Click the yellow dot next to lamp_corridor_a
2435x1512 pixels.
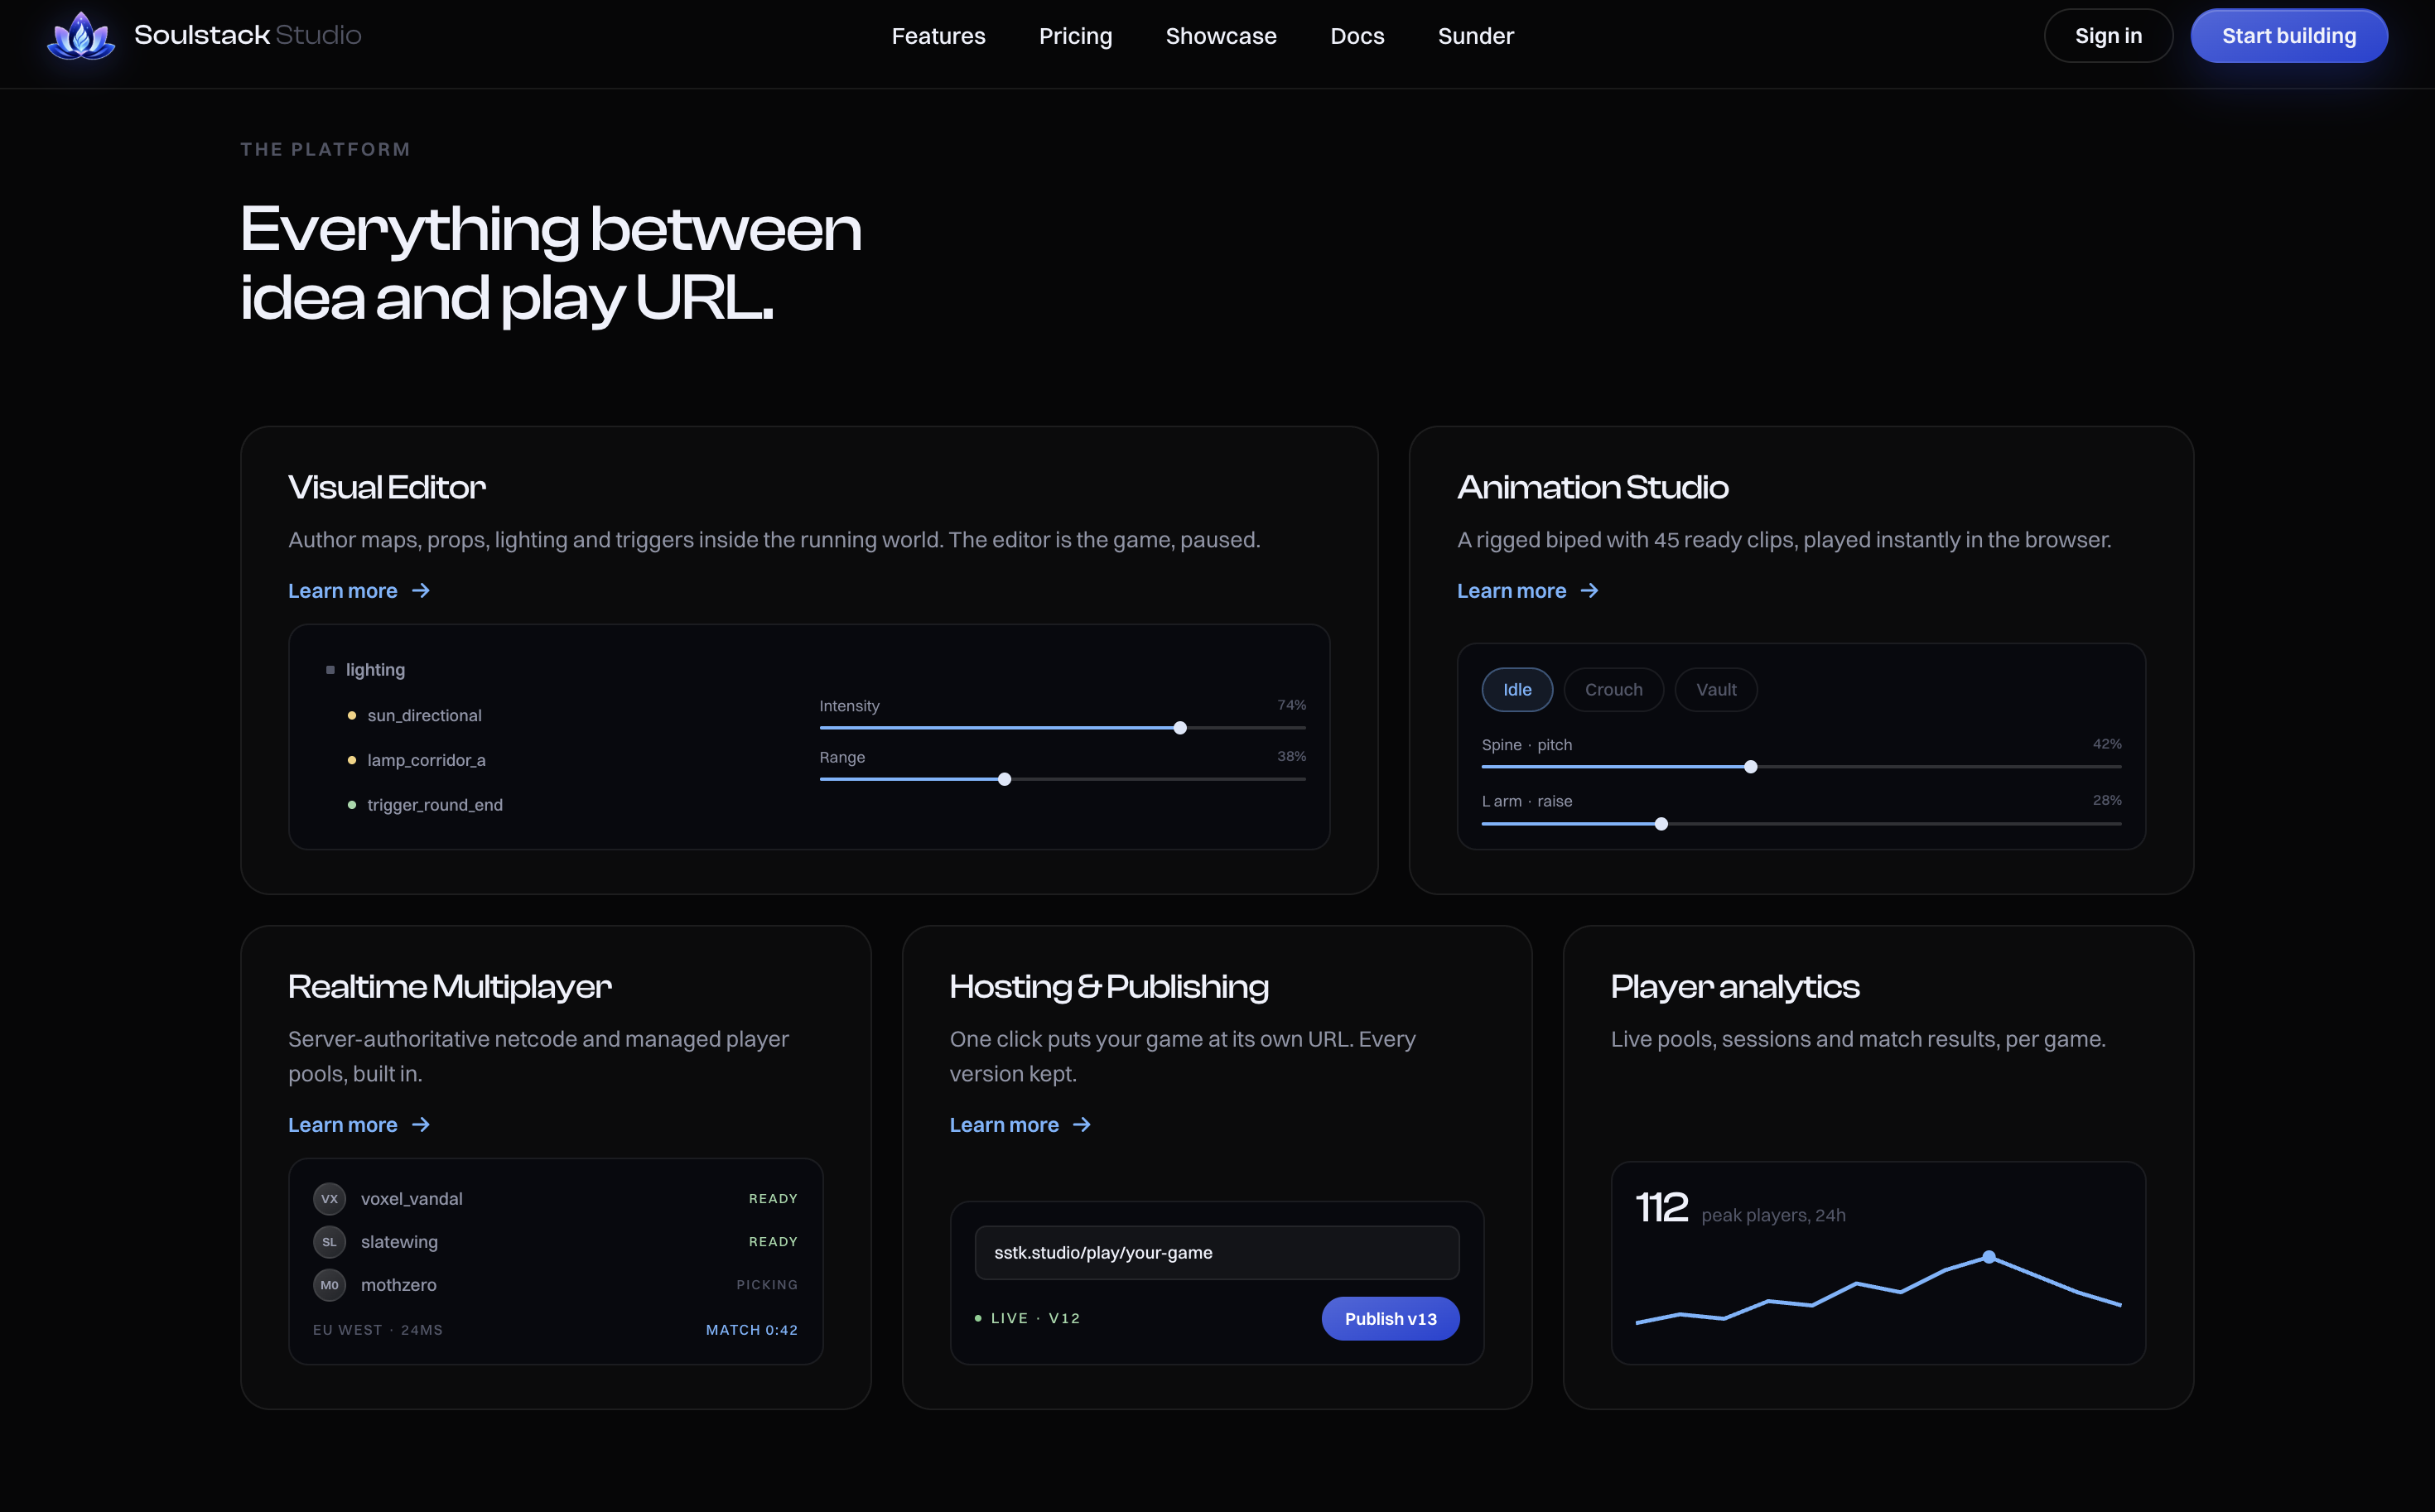click(x=352, y=760)
